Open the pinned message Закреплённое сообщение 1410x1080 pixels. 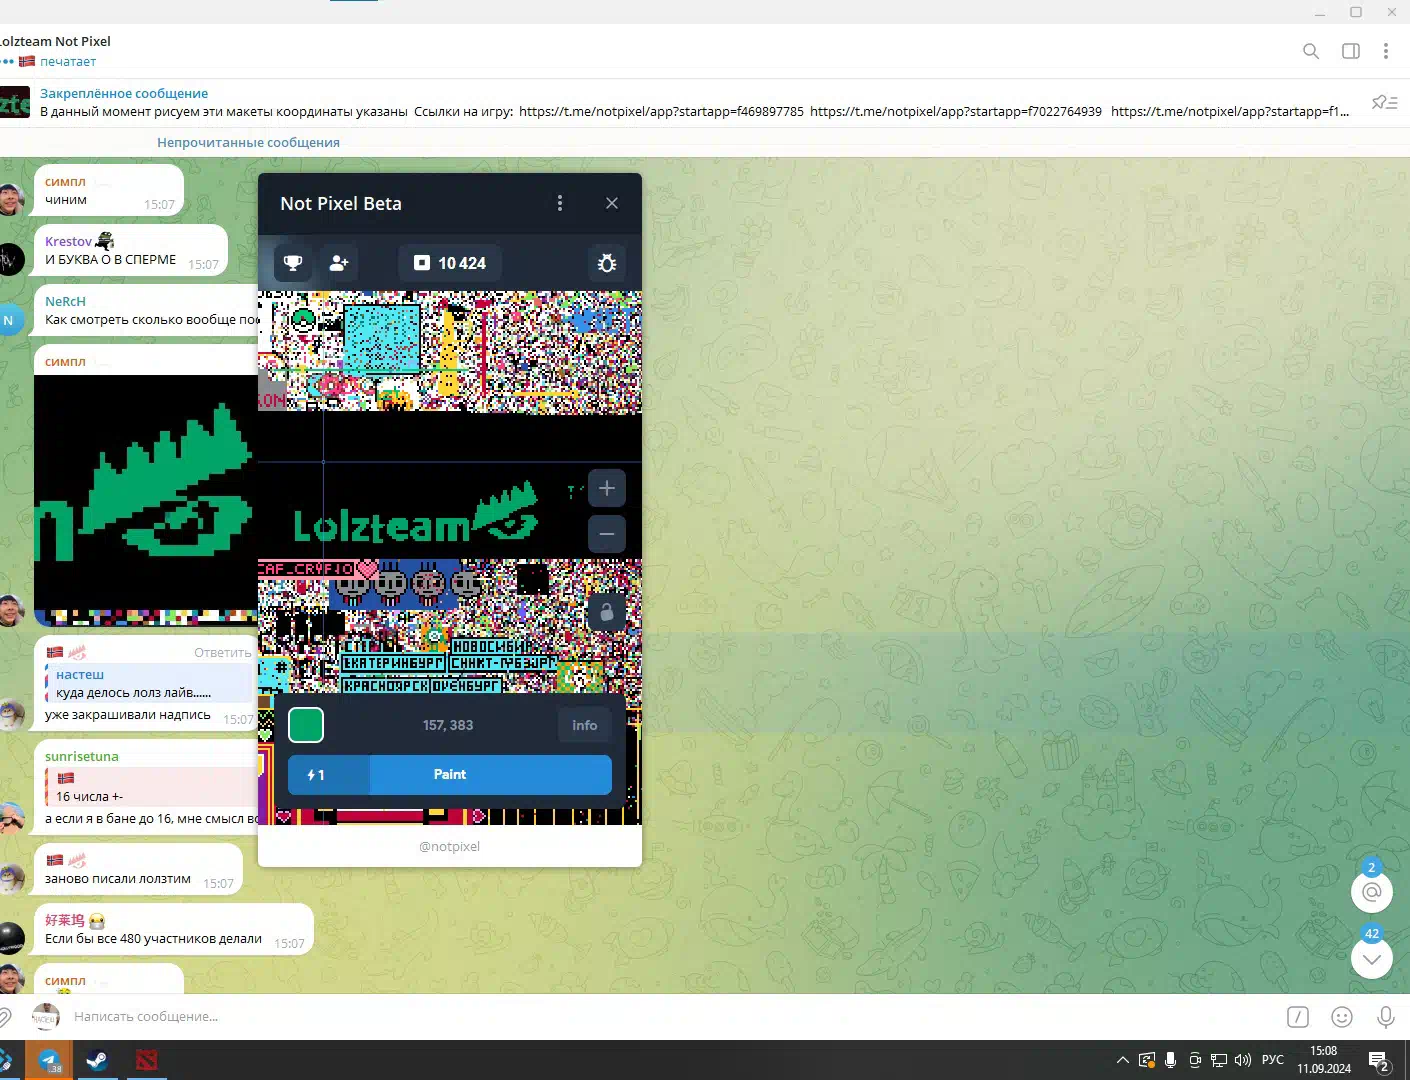[x=693, y=102]
